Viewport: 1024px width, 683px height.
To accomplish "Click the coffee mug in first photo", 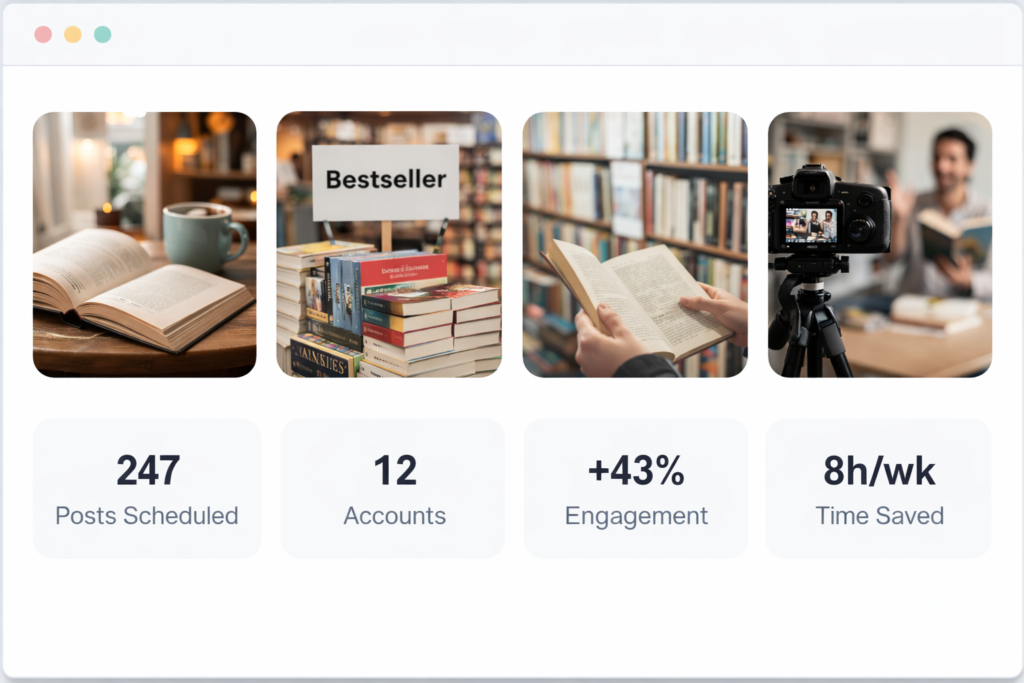I will tap(202, 236).
